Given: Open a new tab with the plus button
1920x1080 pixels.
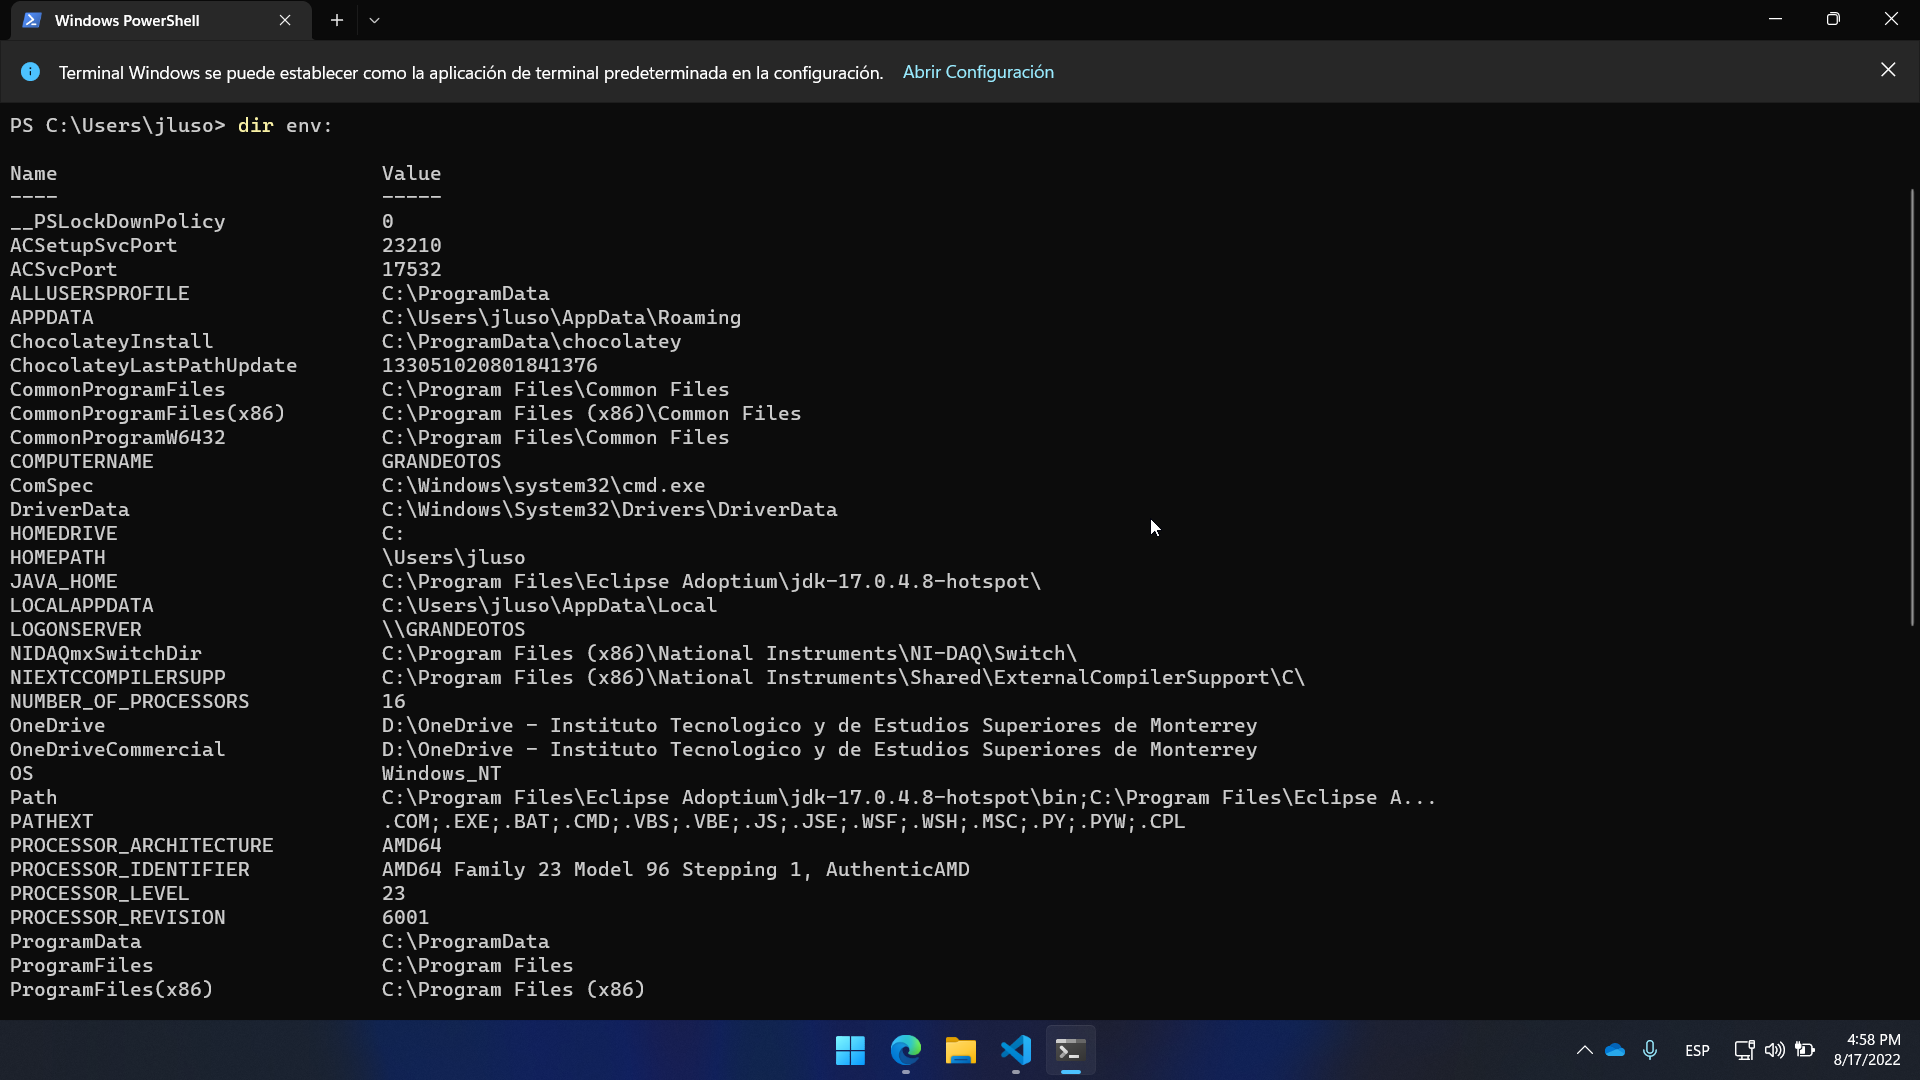Looking at the screenshot, I should (x=336, y=20).
